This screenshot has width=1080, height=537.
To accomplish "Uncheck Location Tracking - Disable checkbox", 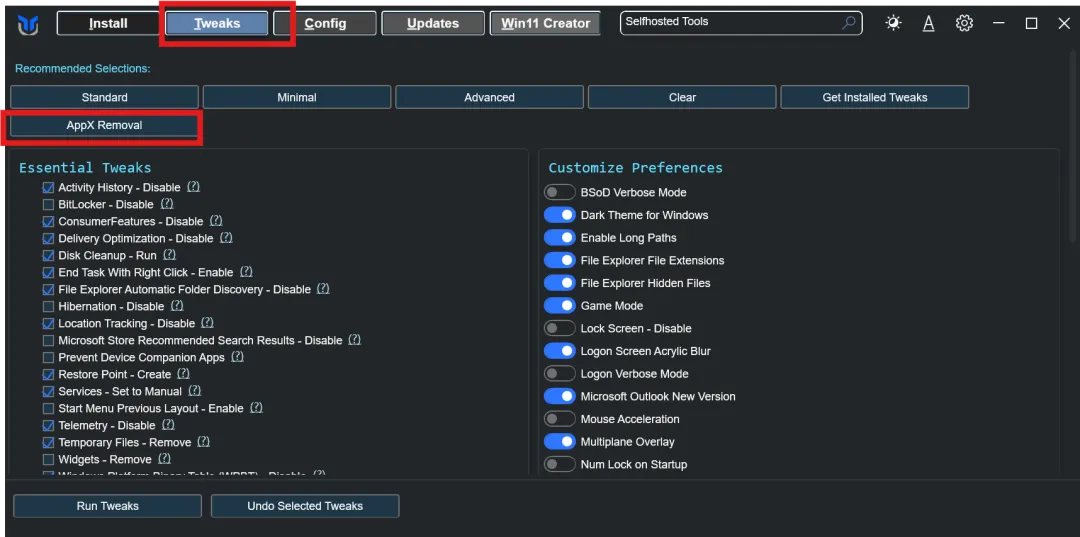I will [x=48, y=323].
